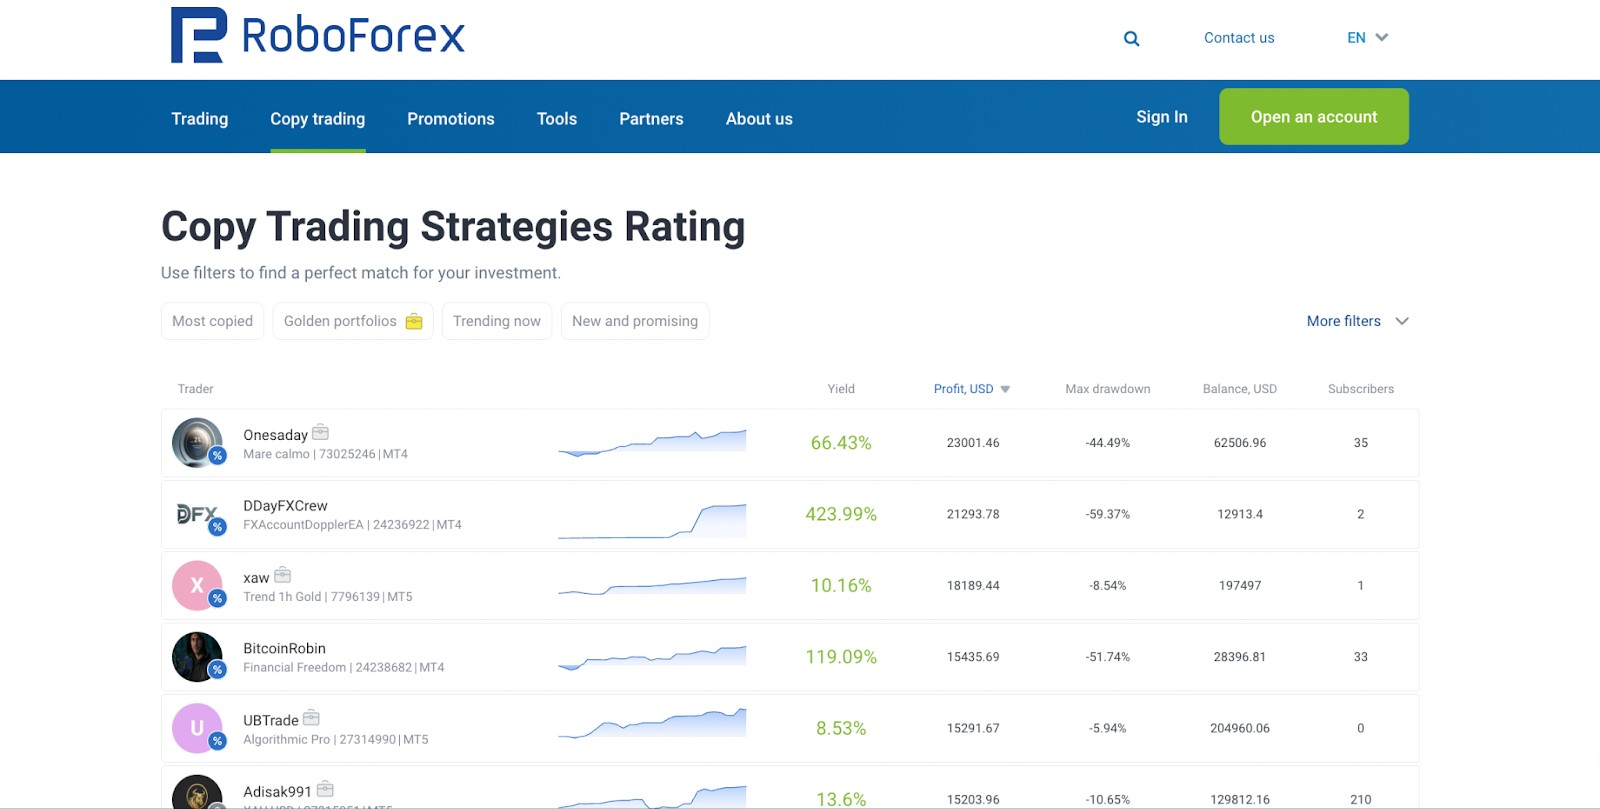1600x809 pixels.
Task: Click balance value 197497
Action: [x=1240, y=586]
